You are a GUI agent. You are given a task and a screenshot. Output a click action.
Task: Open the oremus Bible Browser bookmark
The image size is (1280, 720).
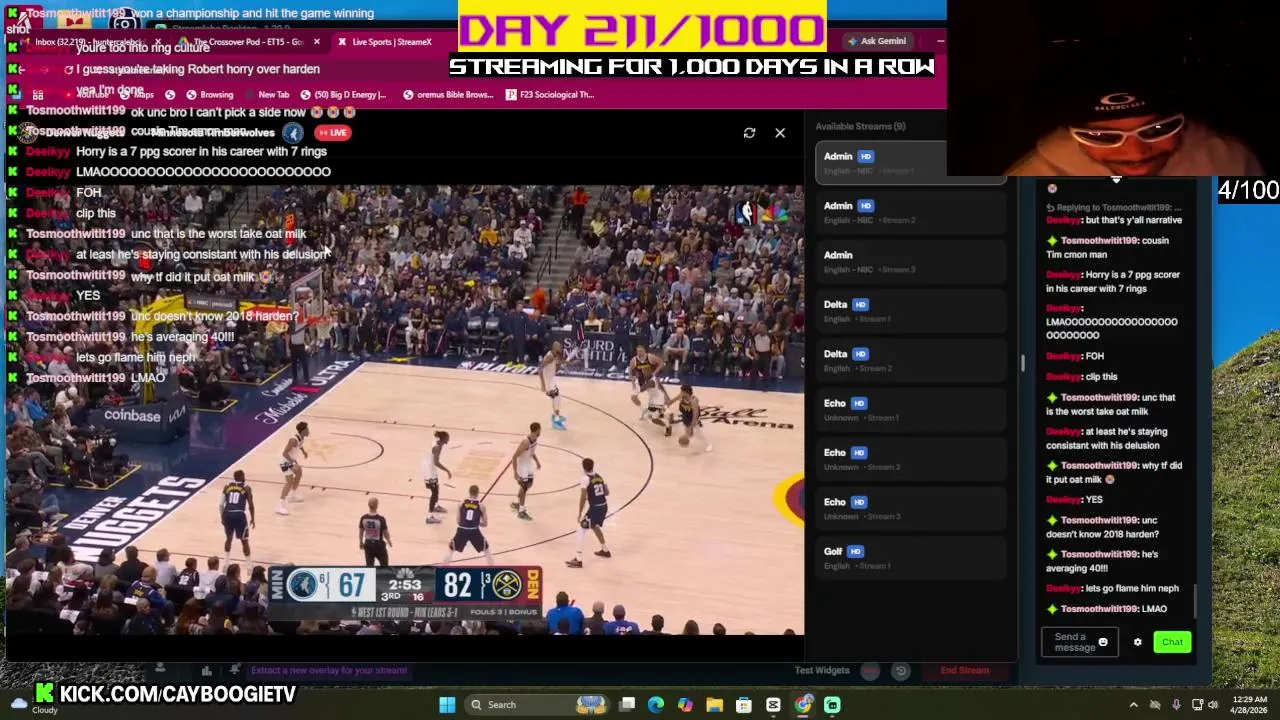[x=448, y=94]
